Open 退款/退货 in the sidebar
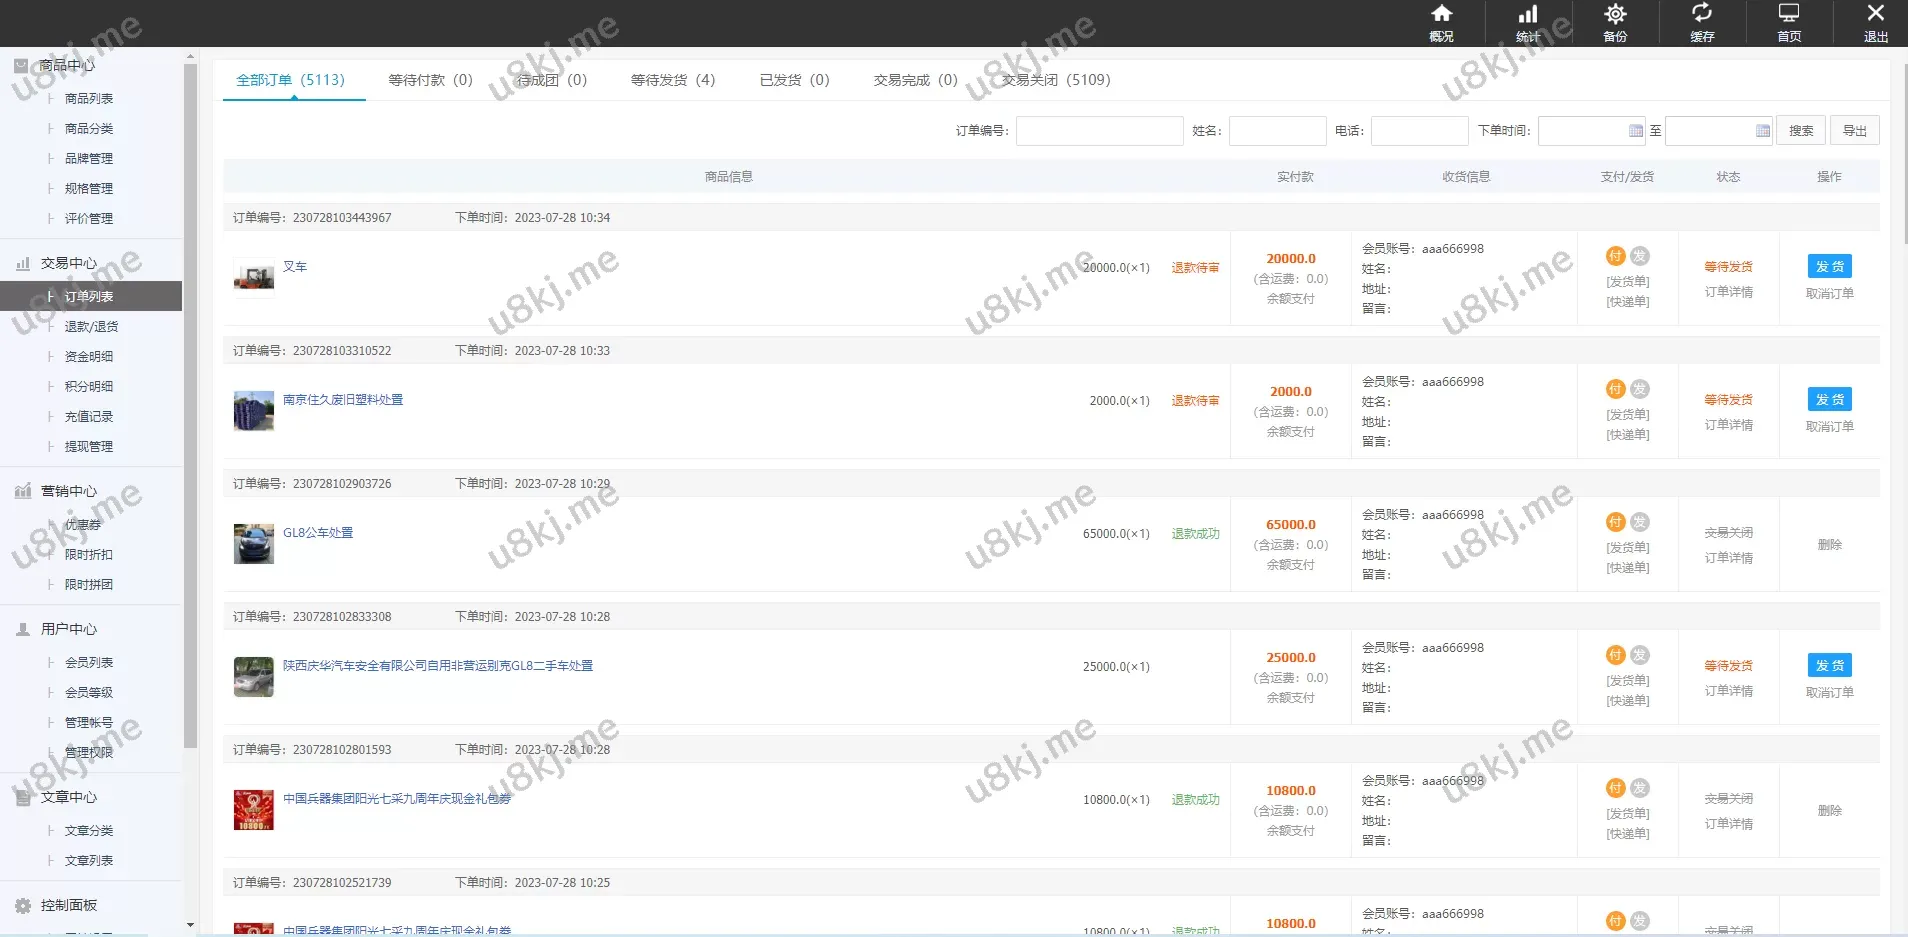1908x937 pixels. (x=91, y=327)
